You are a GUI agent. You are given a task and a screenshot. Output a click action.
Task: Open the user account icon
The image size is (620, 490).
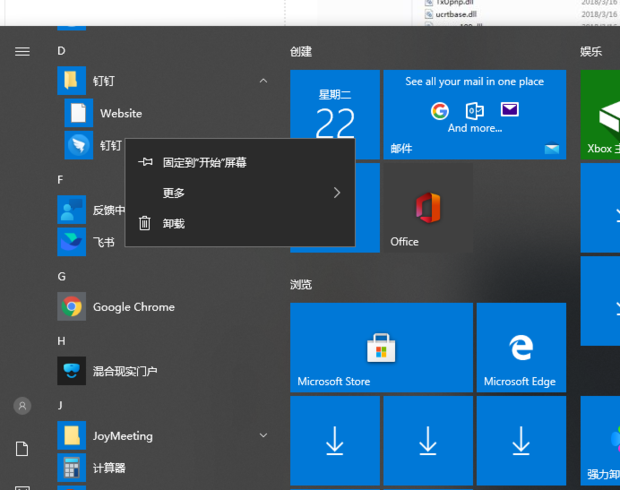[22, 406]
